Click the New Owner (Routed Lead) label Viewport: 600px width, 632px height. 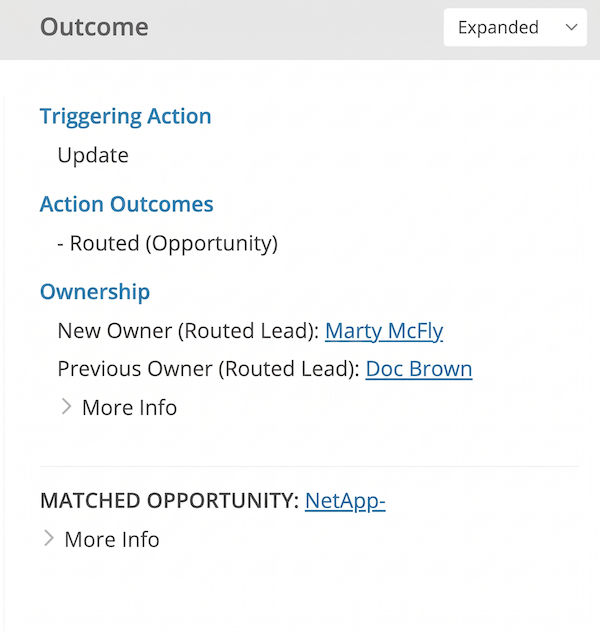pyautogui.click(x=188, y=331)
